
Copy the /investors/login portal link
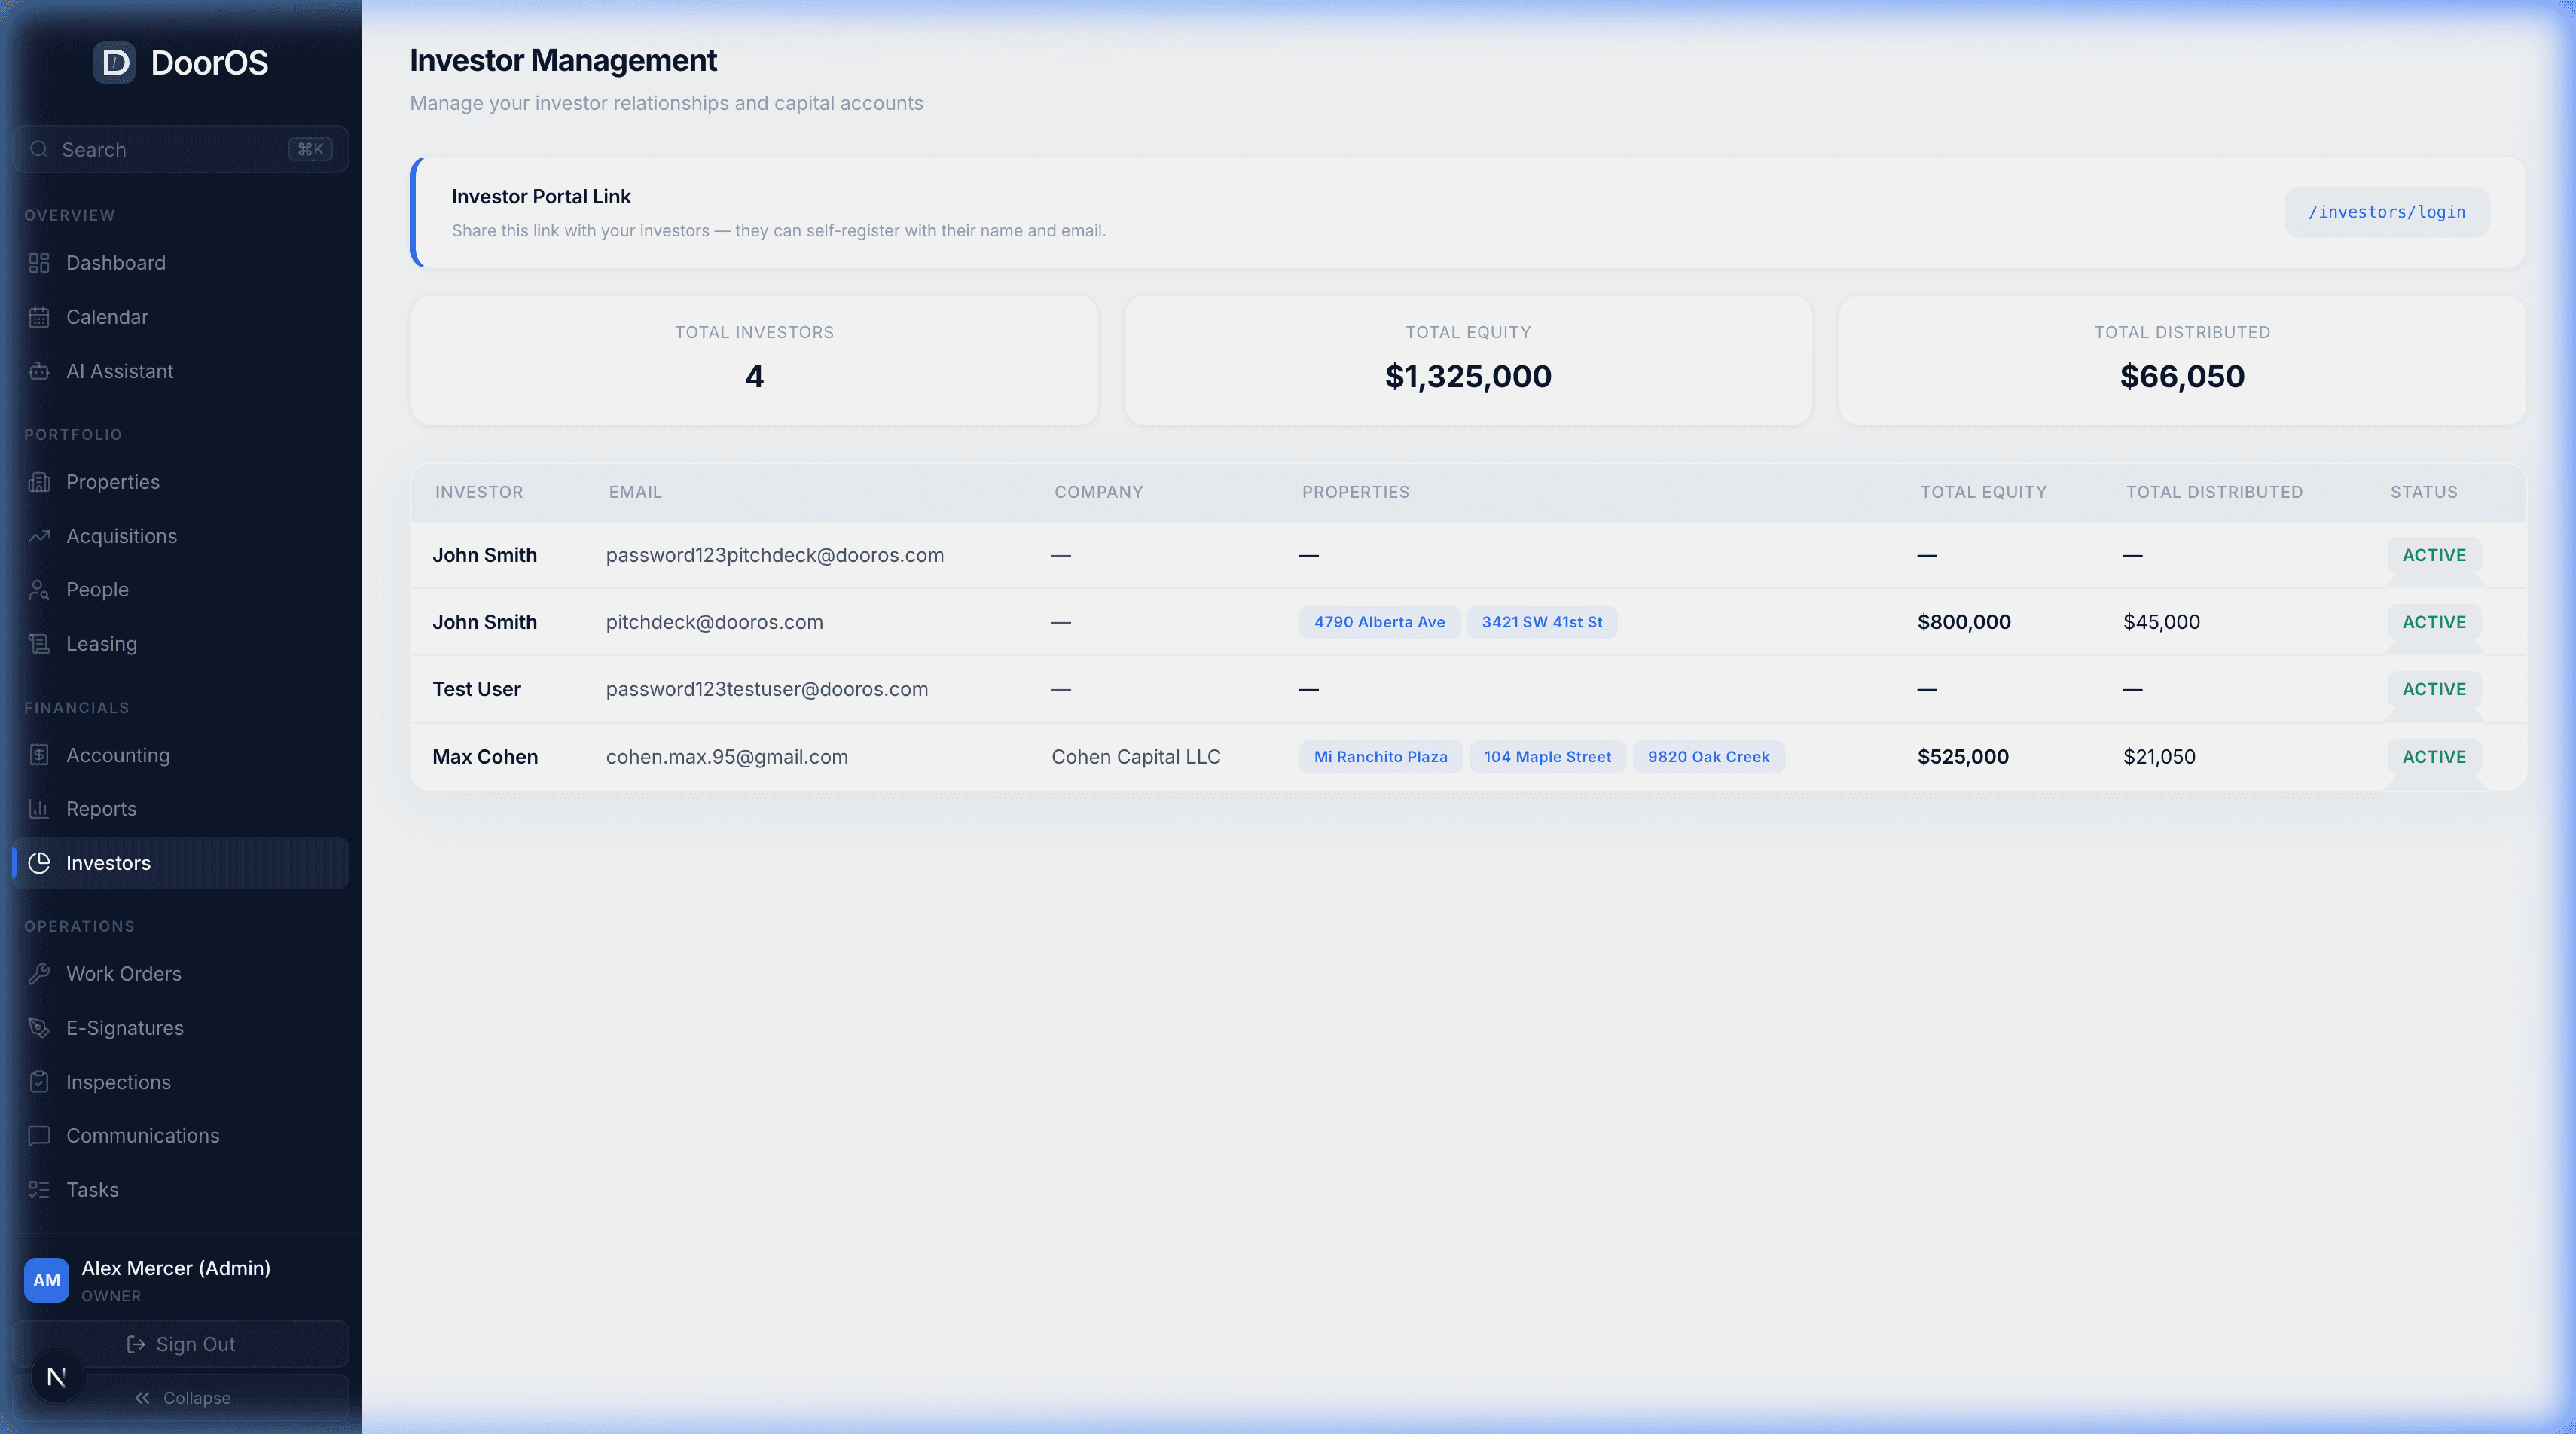coord(2386,212)
